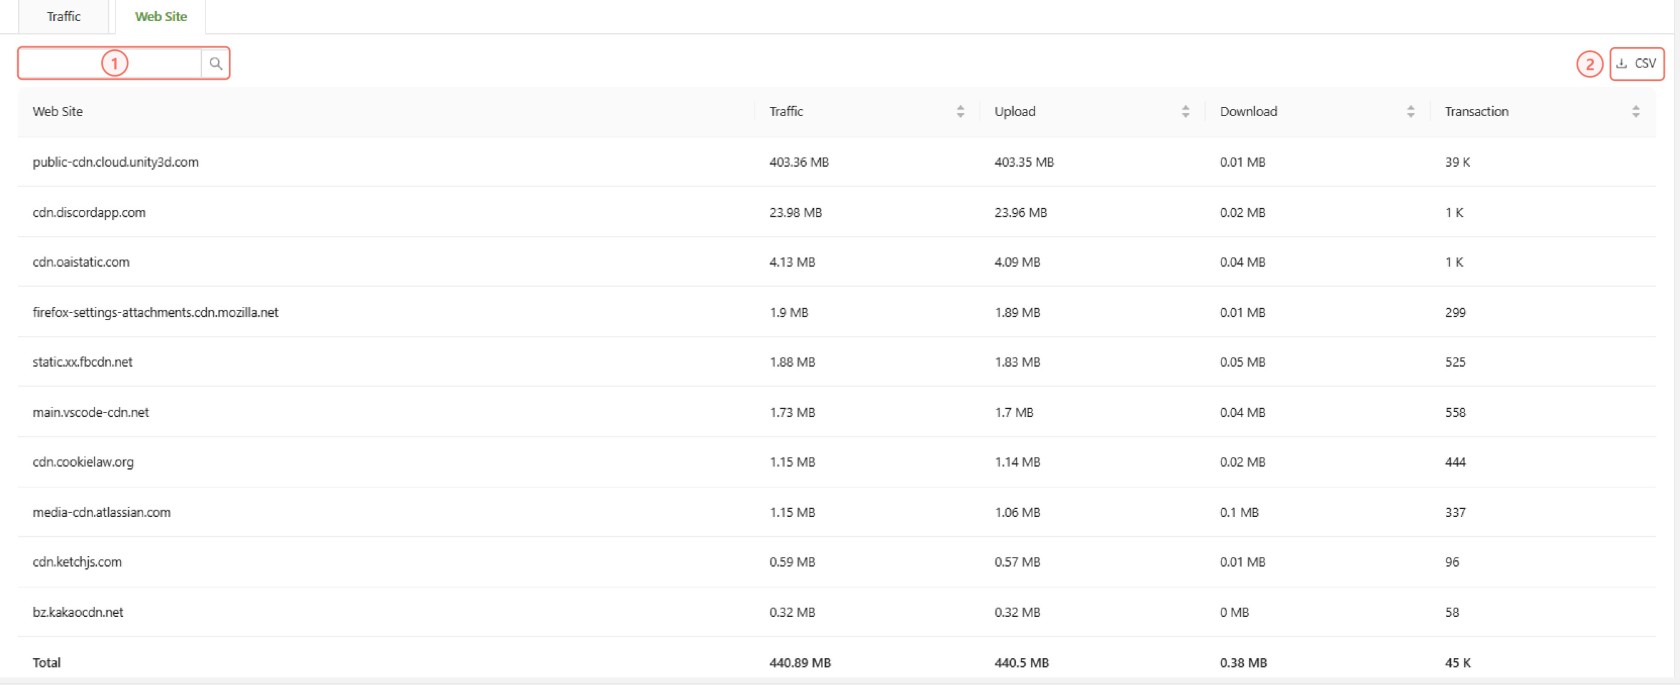This screenshot has height=685, width=1680.
Task: Sort table by Transaction column arrows
Action: (1635, 112)
